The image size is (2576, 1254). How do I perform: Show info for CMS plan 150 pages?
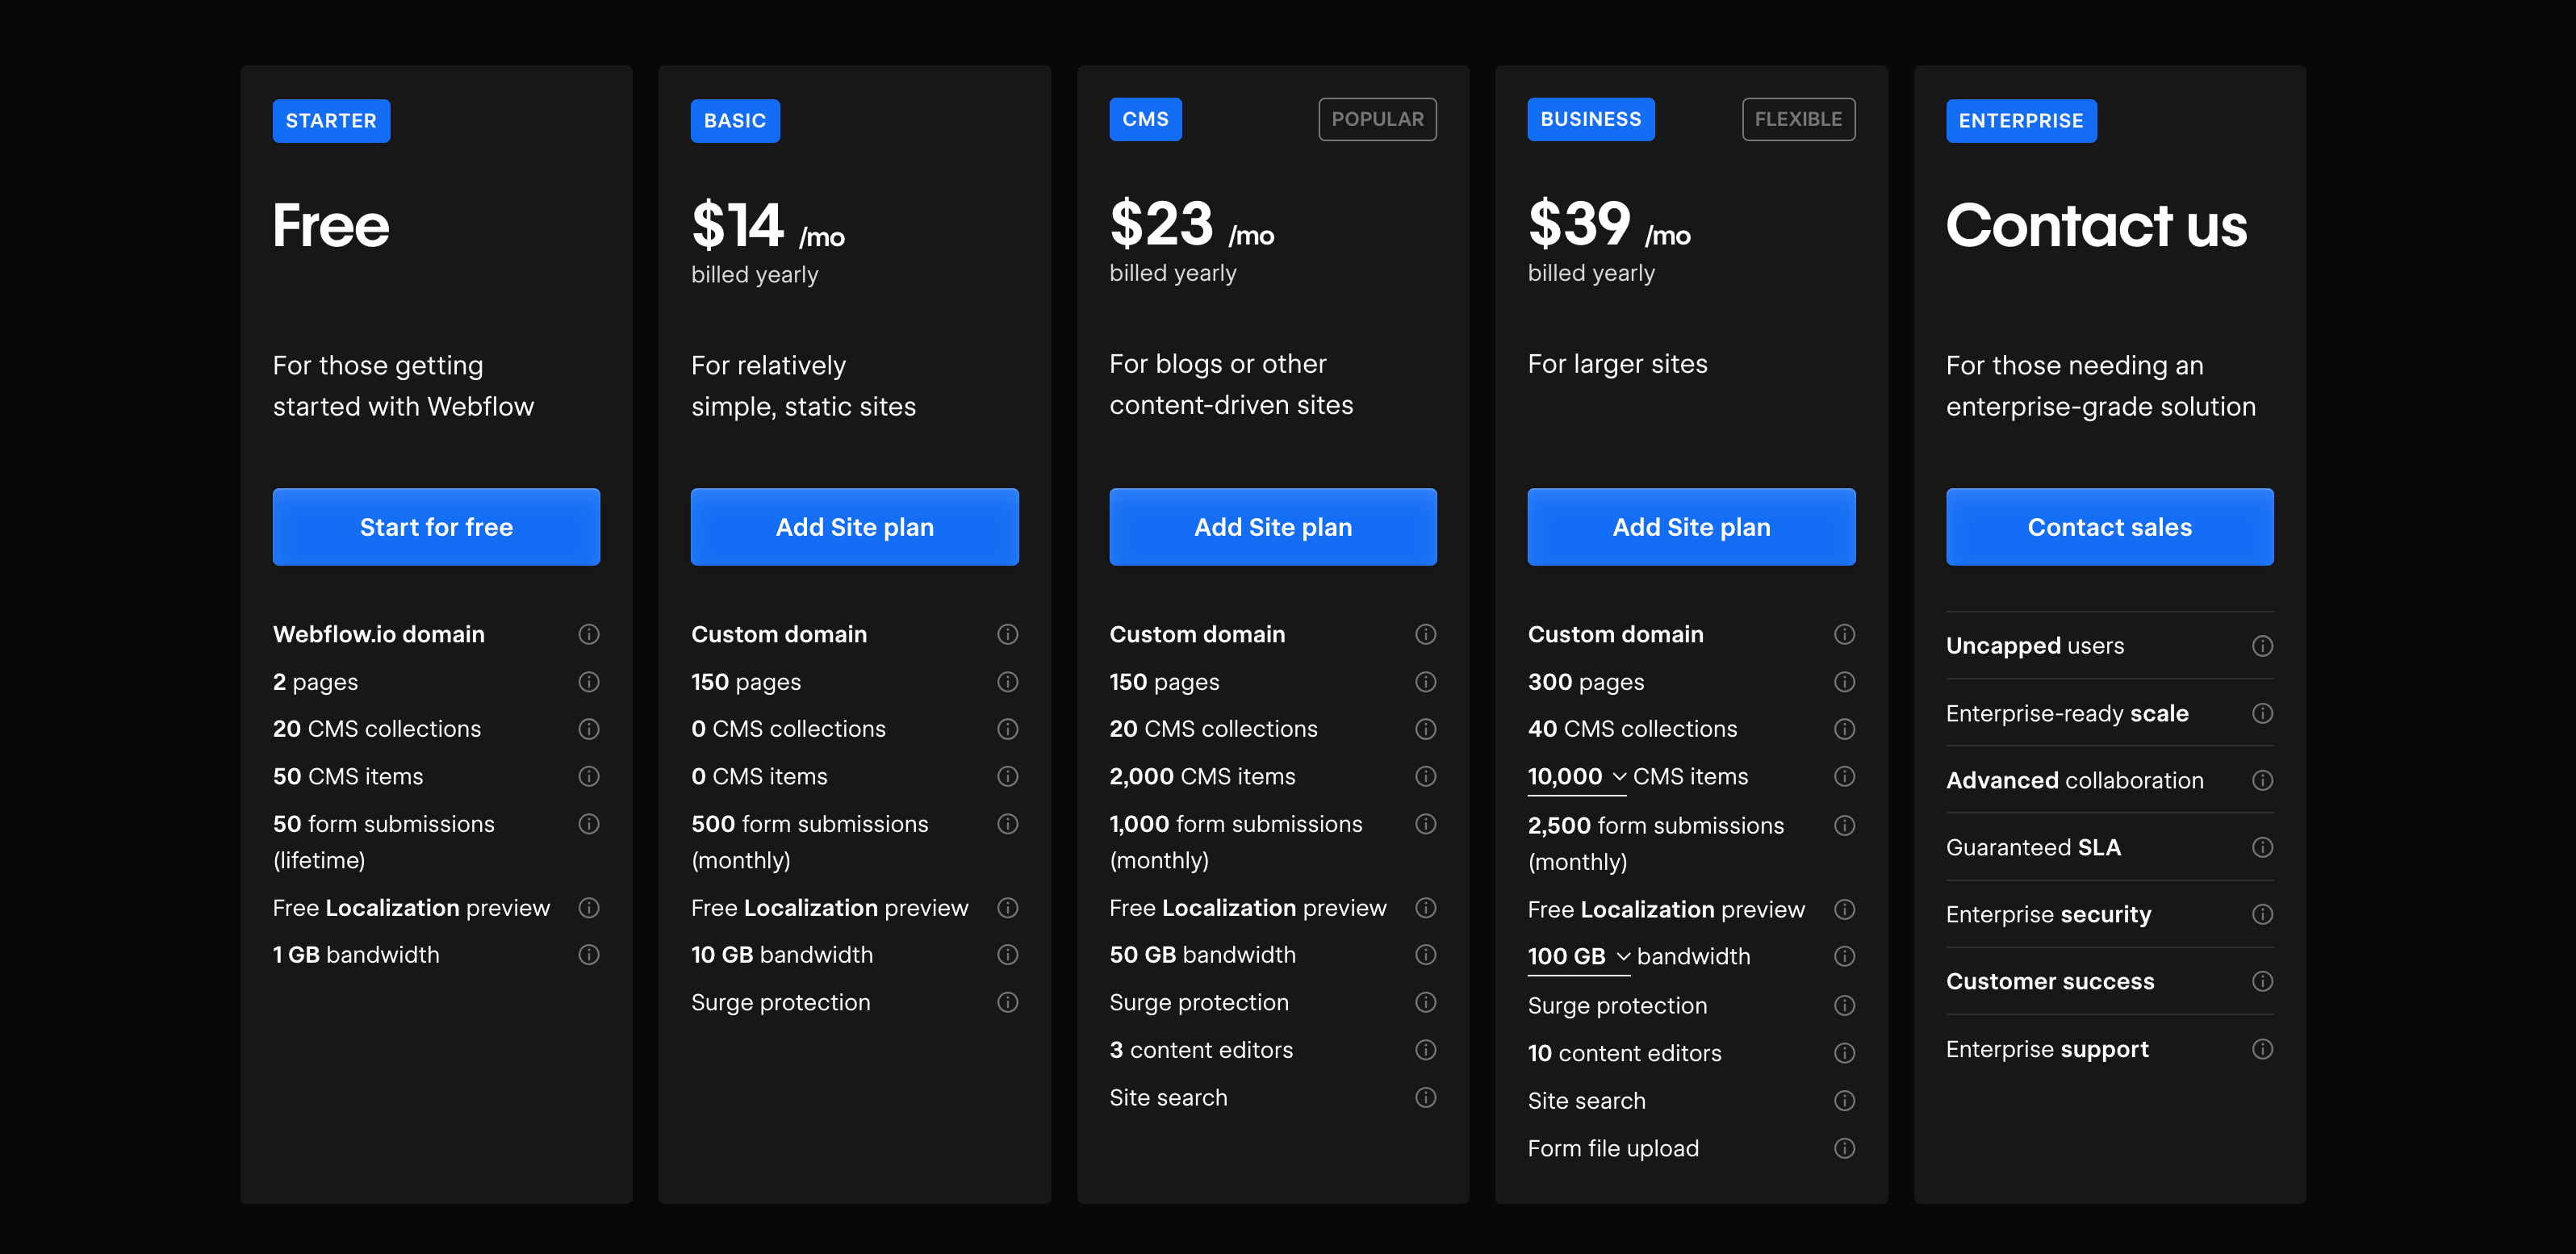(1426, 682)
